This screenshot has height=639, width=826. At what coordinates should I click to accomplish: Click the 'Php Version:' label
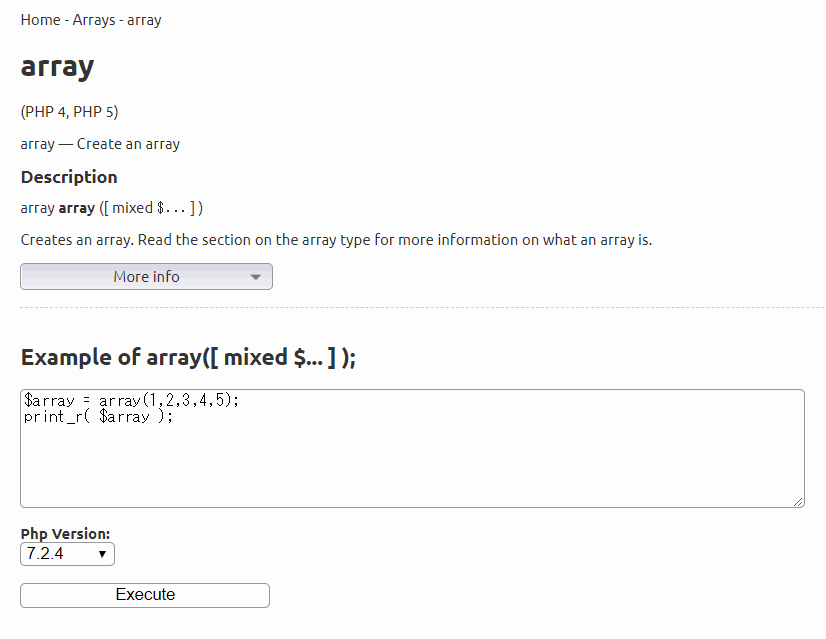coord(65,534)
